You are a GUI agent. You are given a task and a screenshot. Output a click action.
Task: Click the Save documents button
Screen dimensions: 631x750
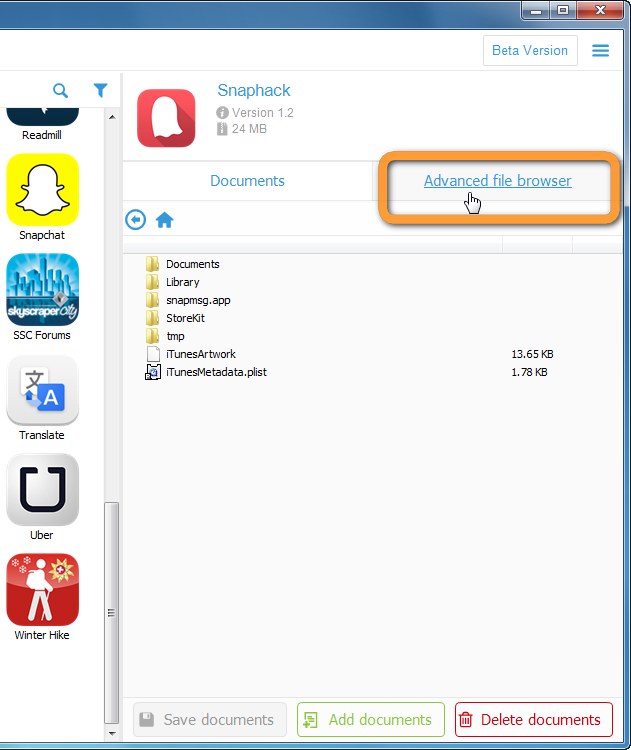[210, 719]
